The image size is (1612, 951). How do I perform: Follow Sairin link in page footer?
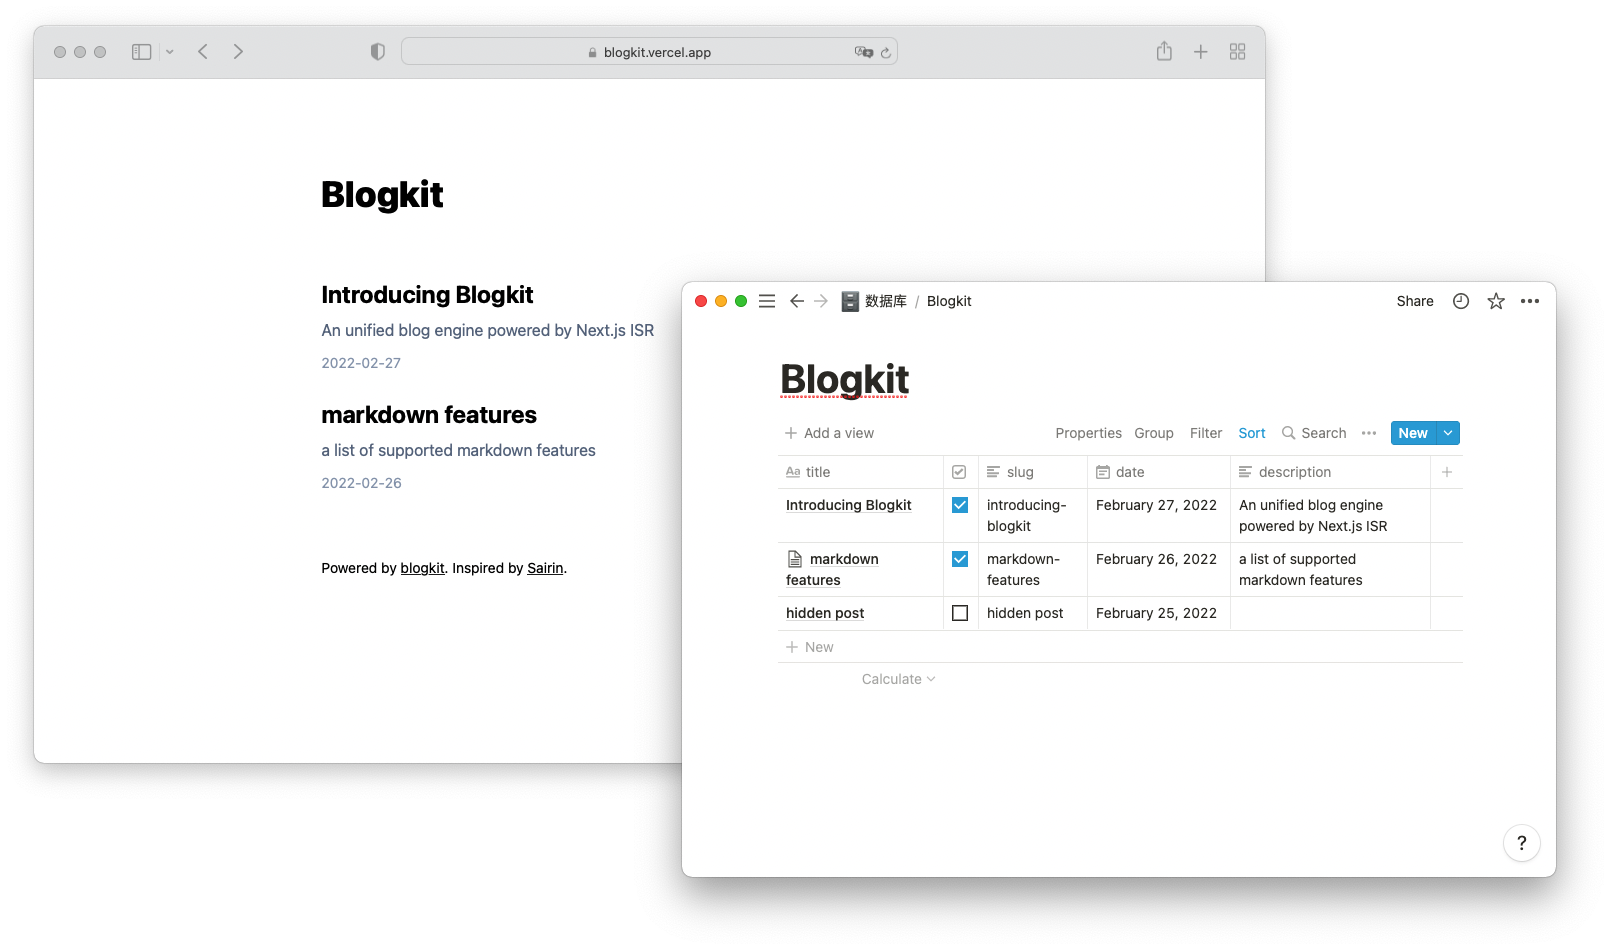click(545, 568)
